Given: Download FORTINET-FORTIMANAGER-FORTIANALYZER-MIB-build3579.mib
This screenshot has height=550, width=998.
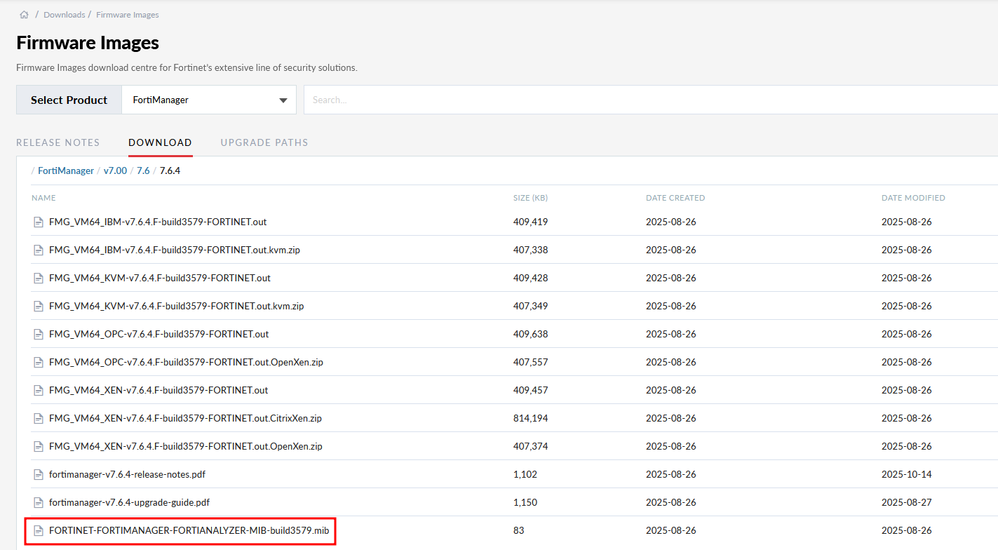Looking at the screenshot, I should pyautogui.click(x=189, y=530).
